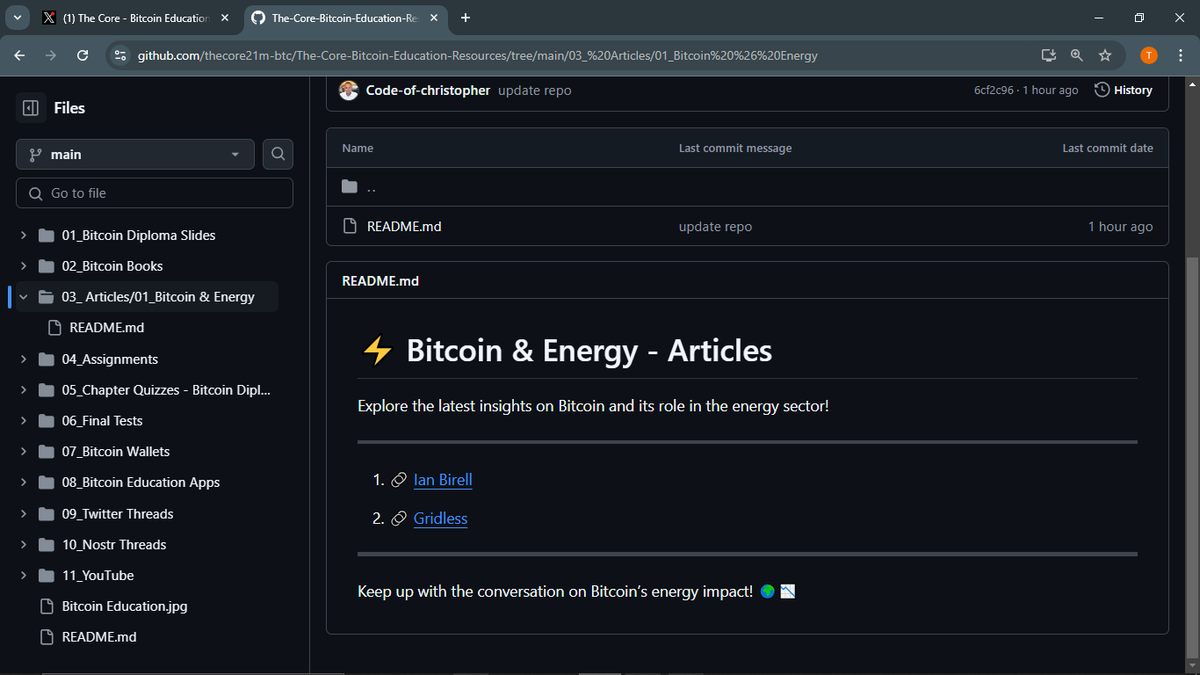This screenshot has width=1200, height=675.
Task: Open the Chrome three-dot menu
Action: (x=1181, y=55)
